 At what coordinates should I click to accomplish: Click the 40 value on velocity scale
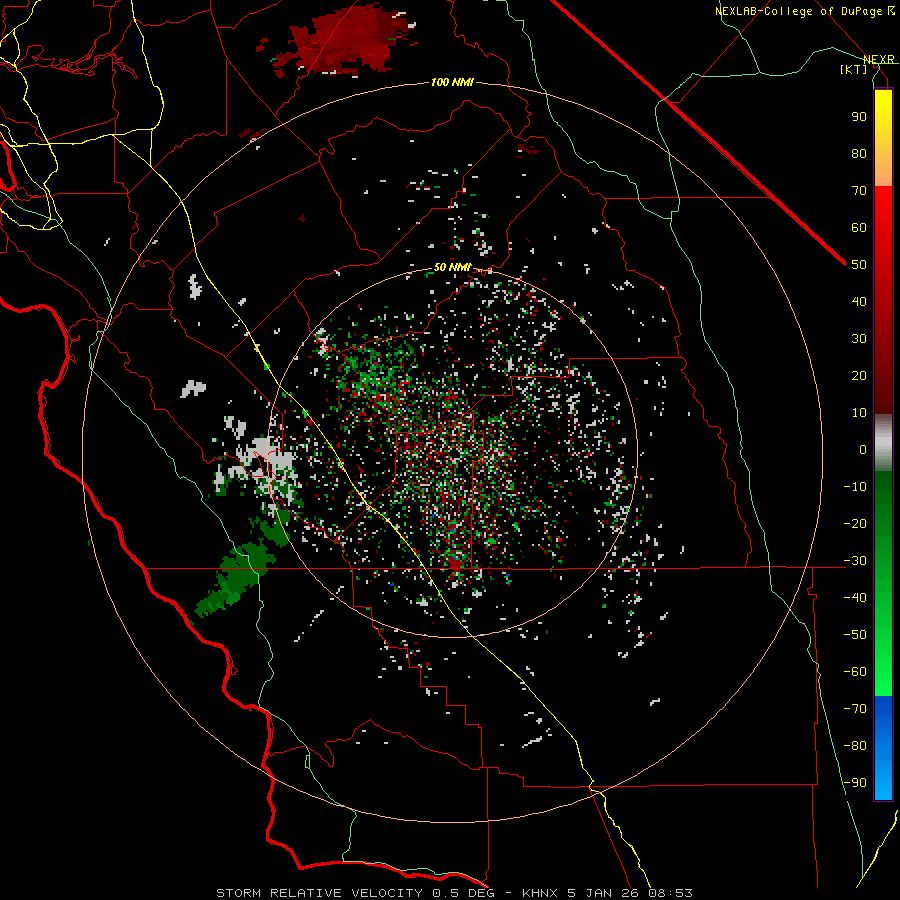click(x=859, y=302)
